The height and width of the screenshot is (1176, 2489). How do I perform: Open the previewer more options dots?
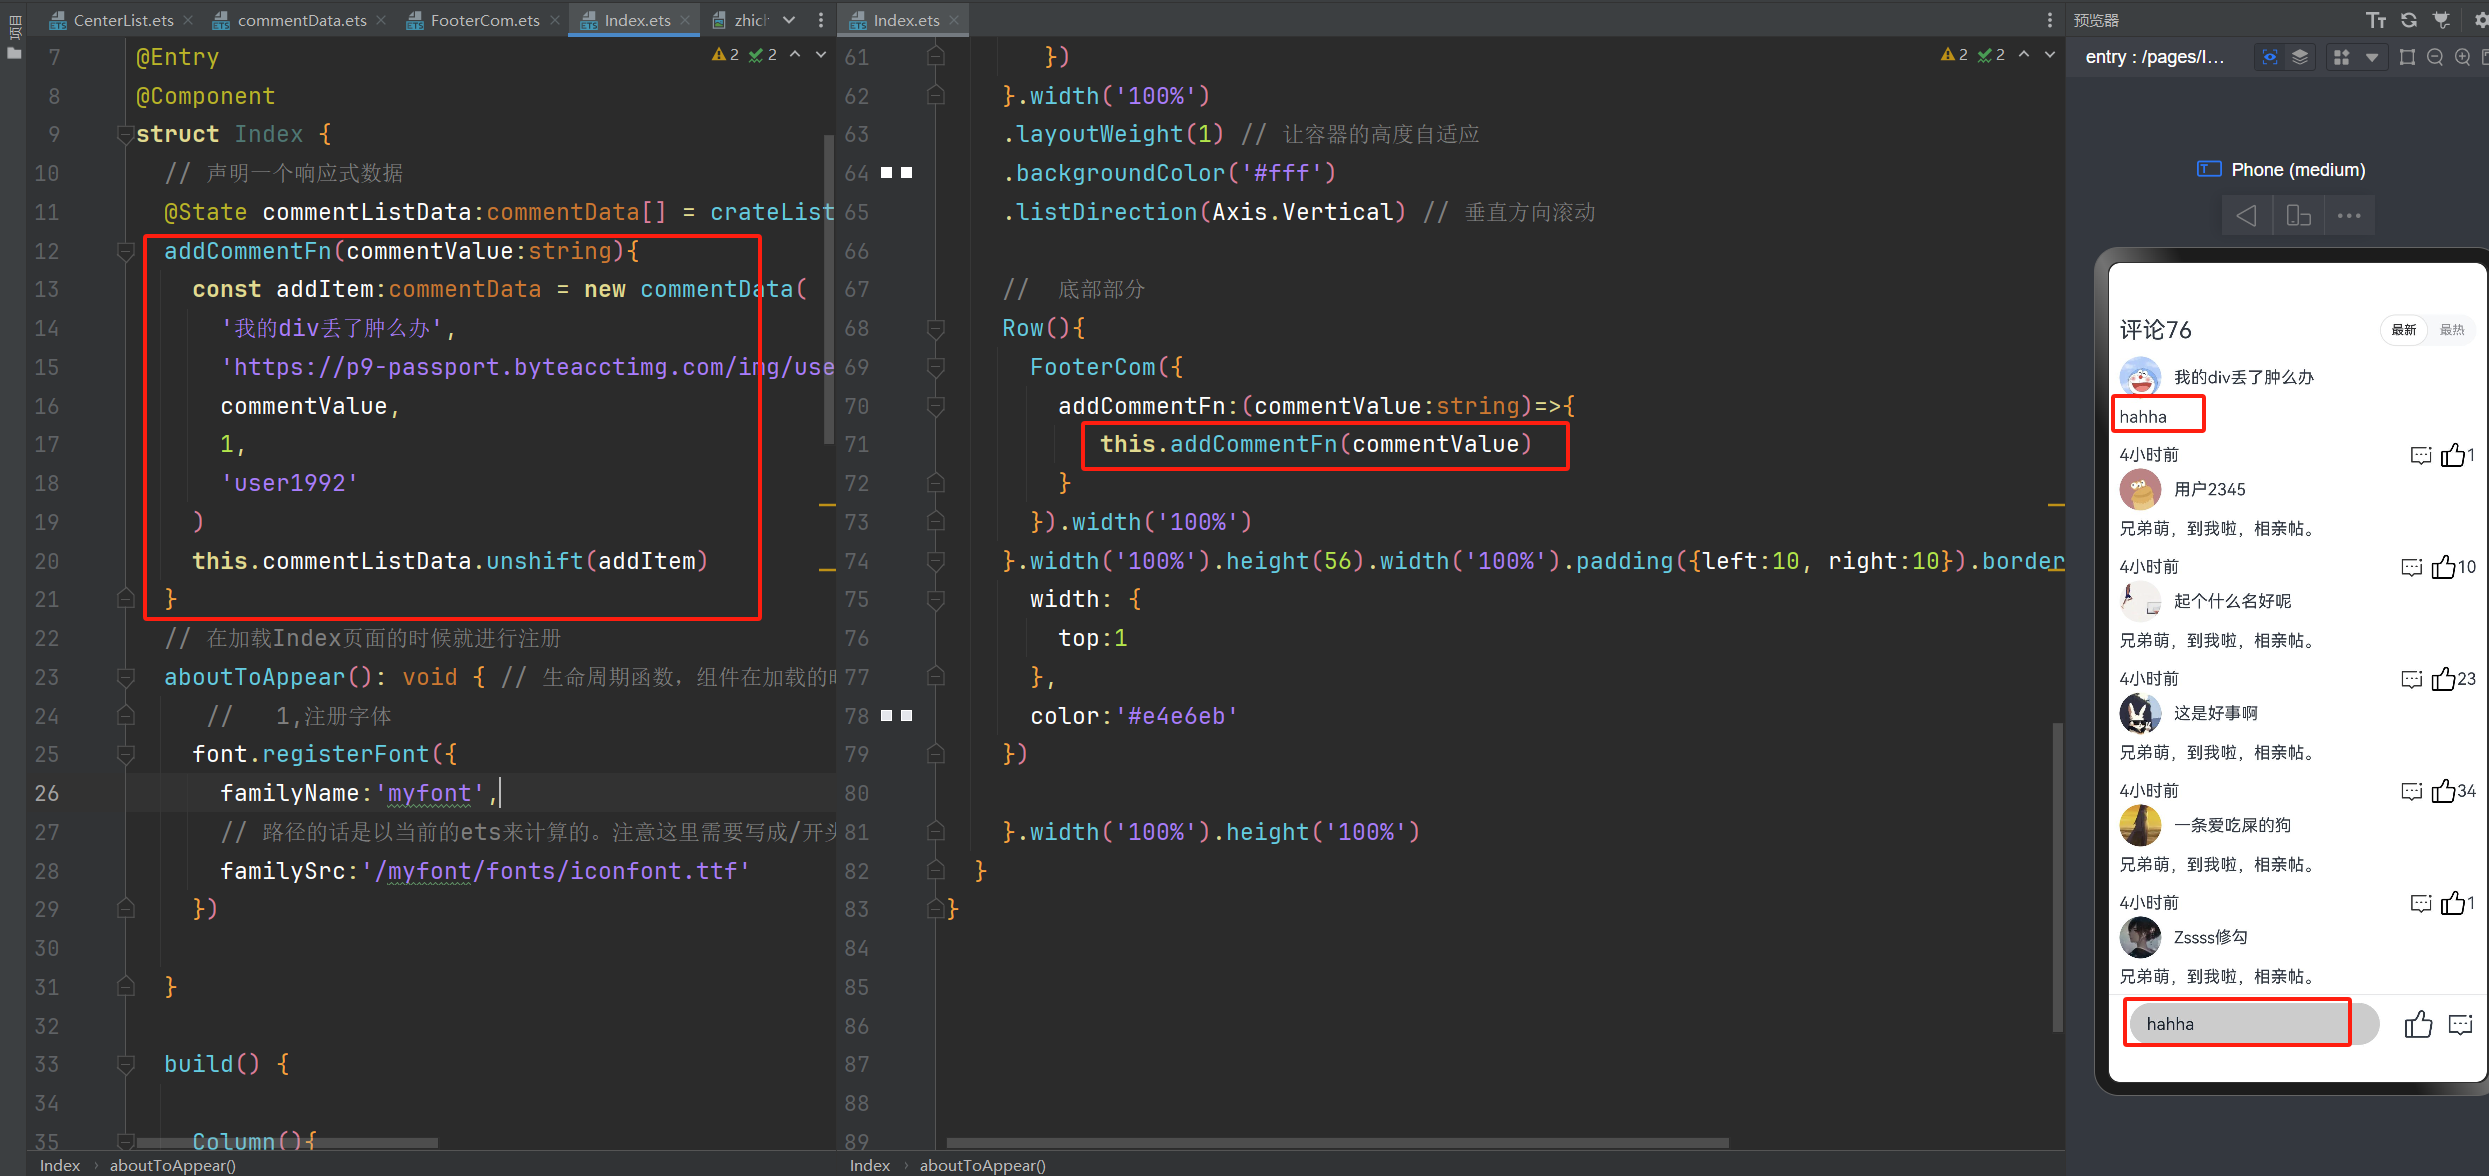[x=2349, y=215]
